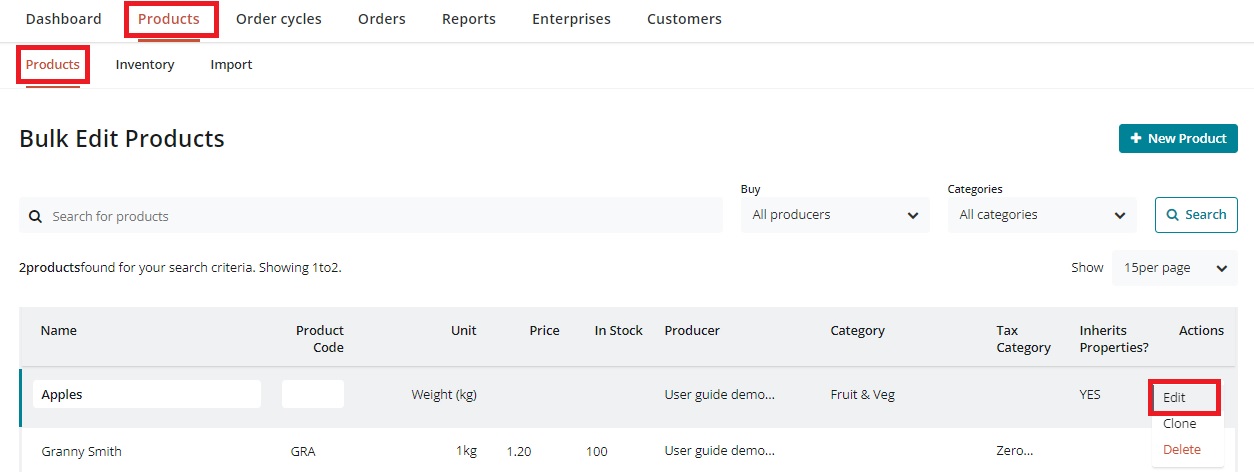Switch to the Inventory tab
Screen dimensions: 1254x472
145,65
